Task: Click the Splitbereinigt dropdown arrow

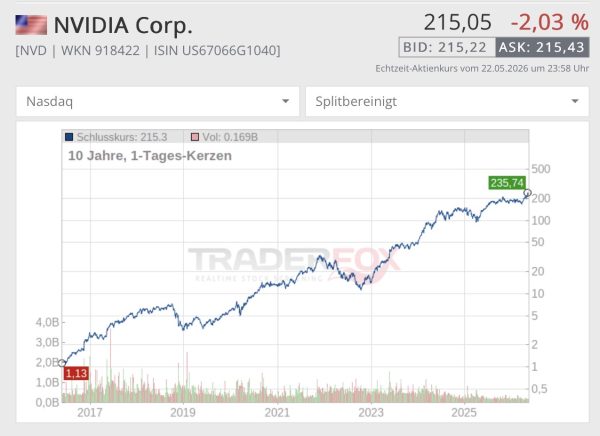Action: tap(575, 101)
